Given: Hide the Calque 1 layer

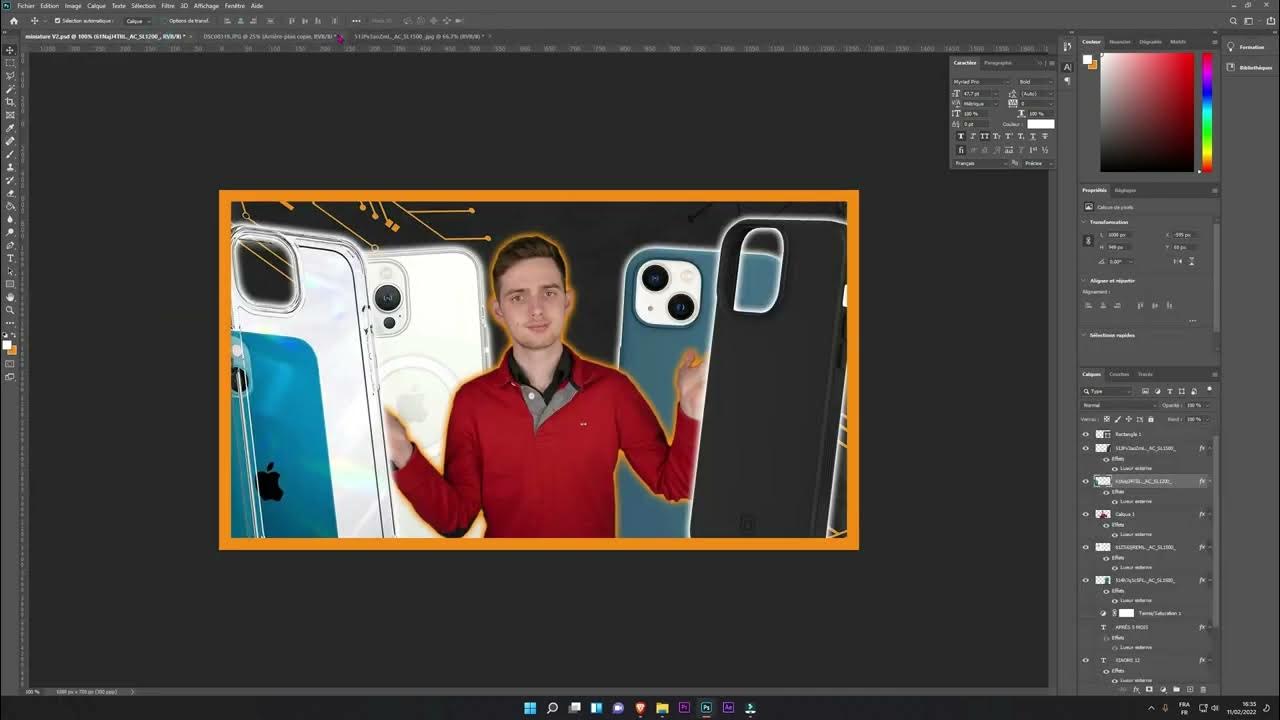Looking at the screenshot, I should pos(1086,514).
